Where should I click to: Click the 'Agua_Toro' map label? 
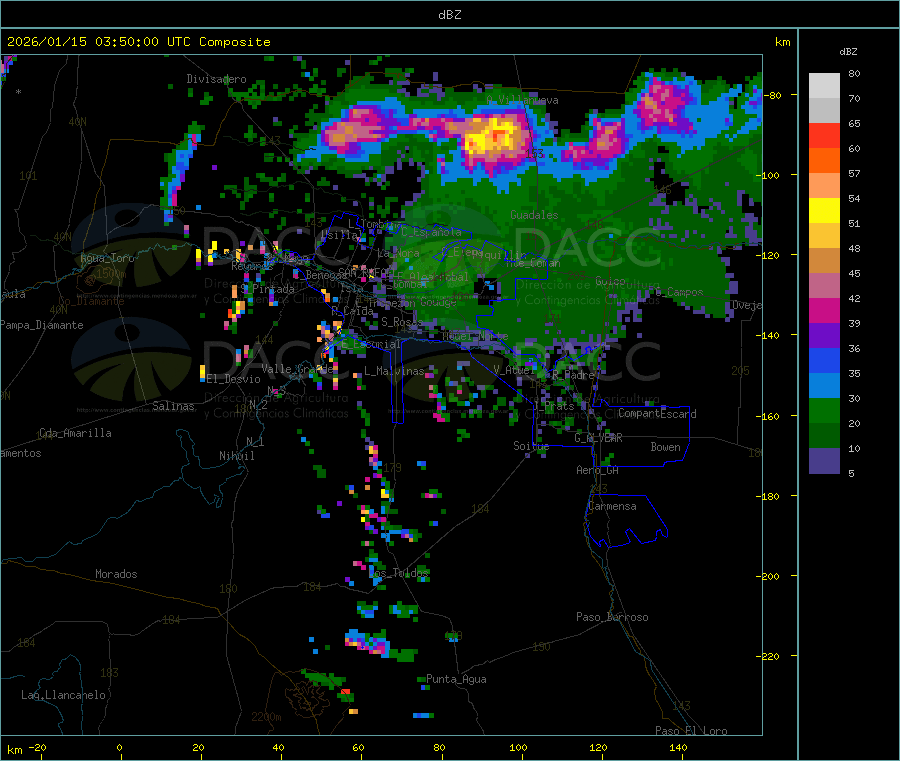pyautogui.click(x=107, y=258)
